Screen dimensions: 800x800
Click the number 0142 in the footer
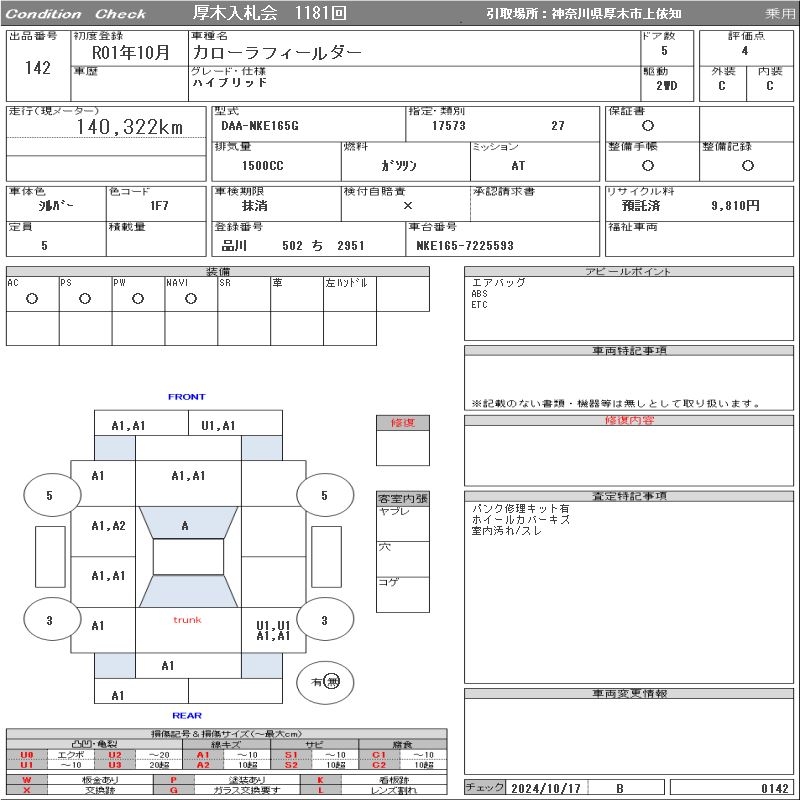774,788
